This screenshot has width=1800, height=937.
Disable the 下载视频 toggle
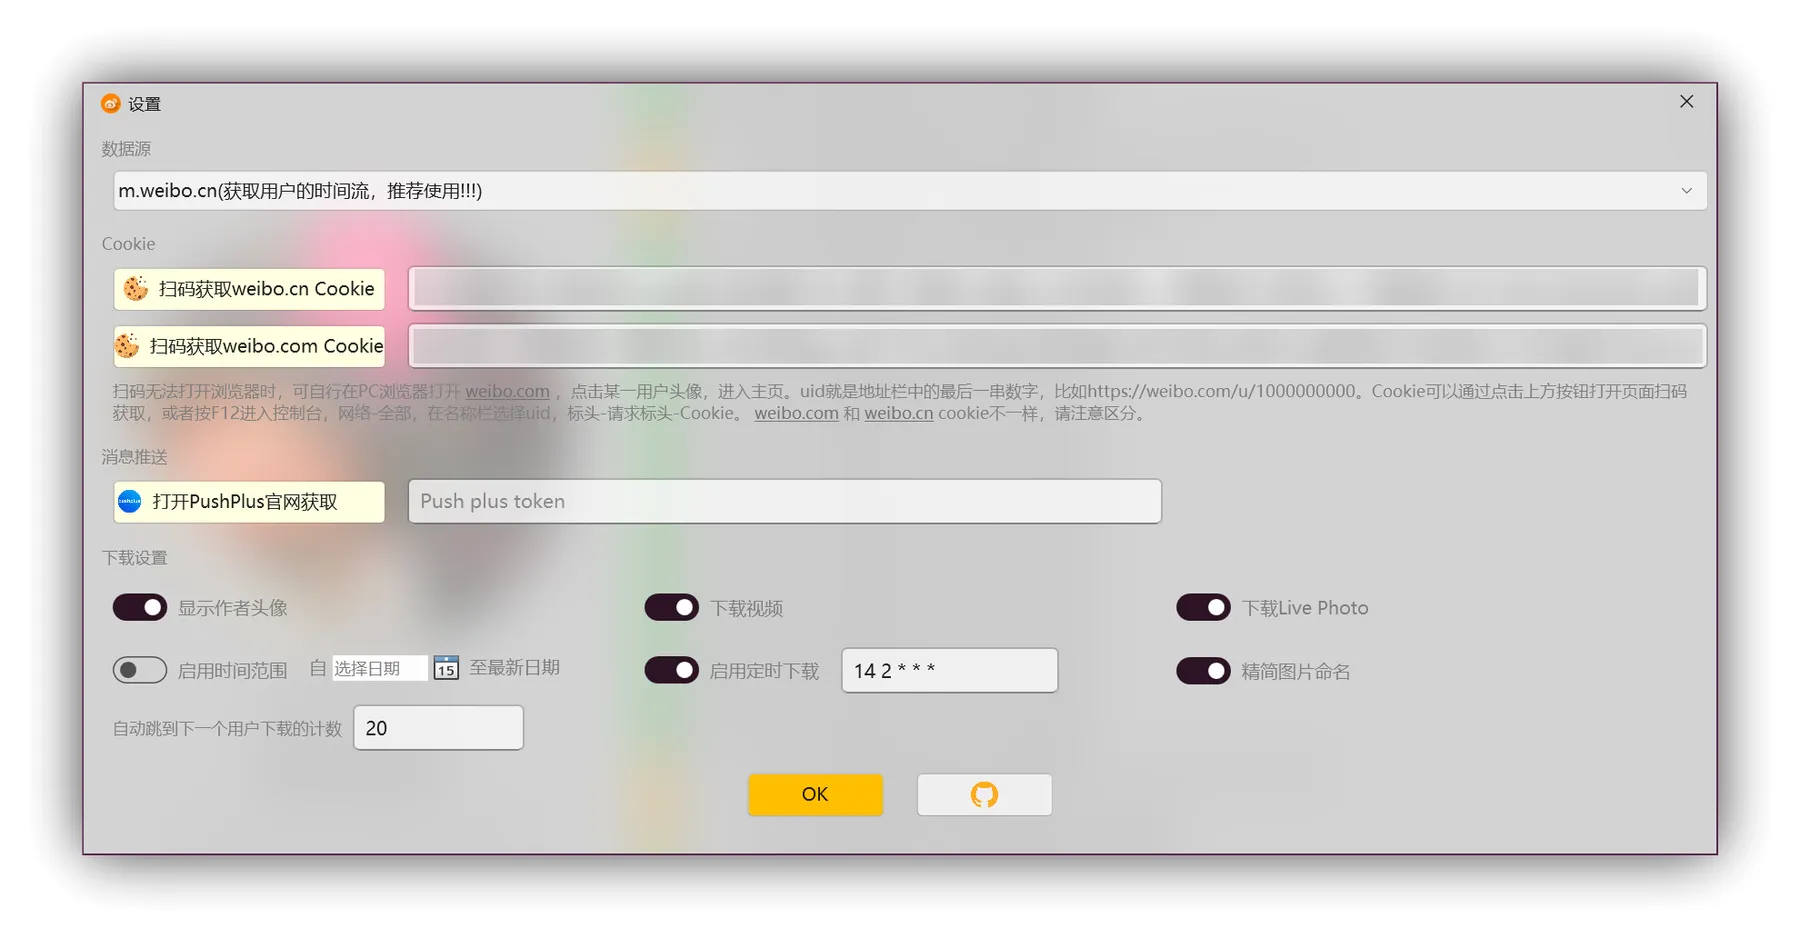pyautogui.click(x=671, y=608)
